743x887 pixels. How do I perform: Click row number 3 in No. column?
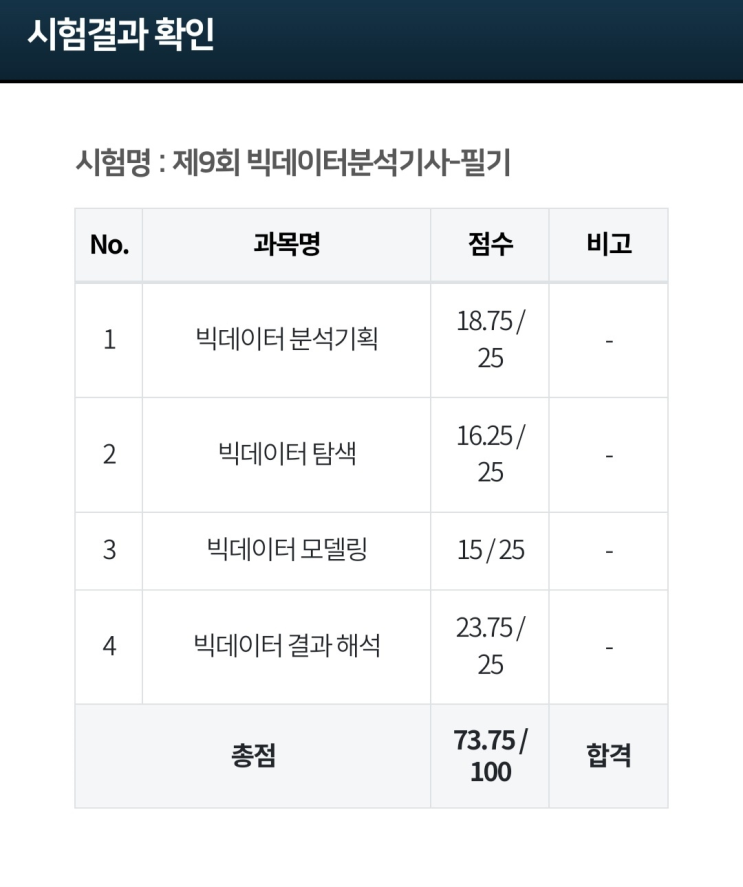(x=109, y=550)
